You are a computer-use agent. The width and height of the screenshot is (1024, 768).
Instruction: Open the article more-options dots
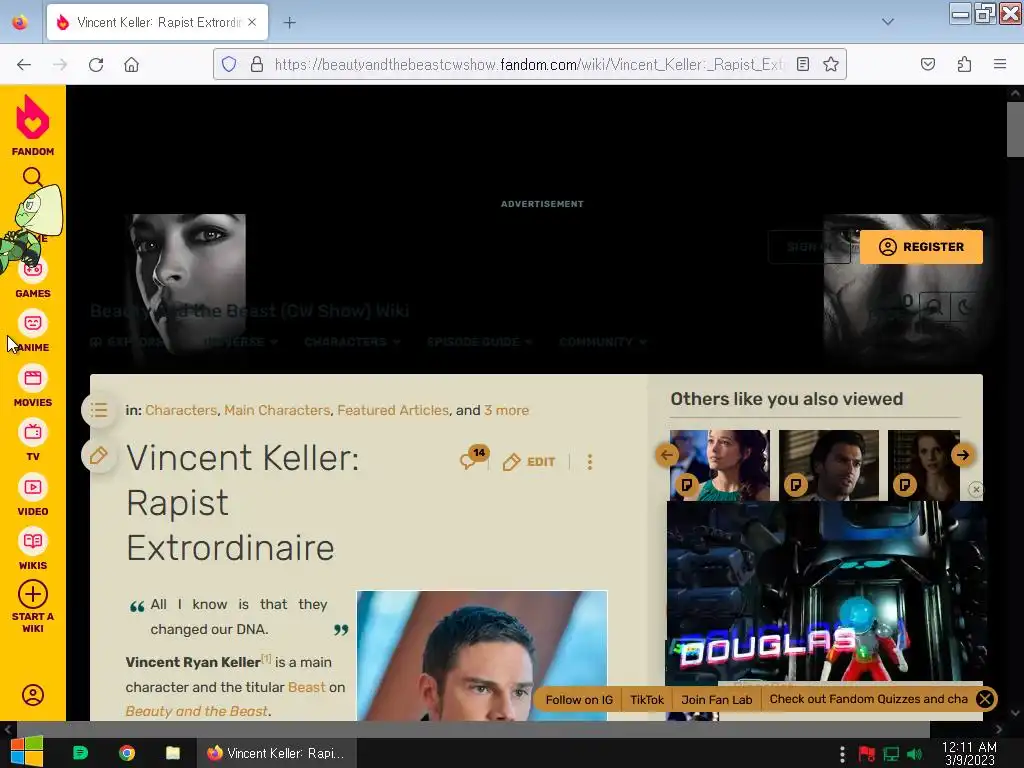590,462
